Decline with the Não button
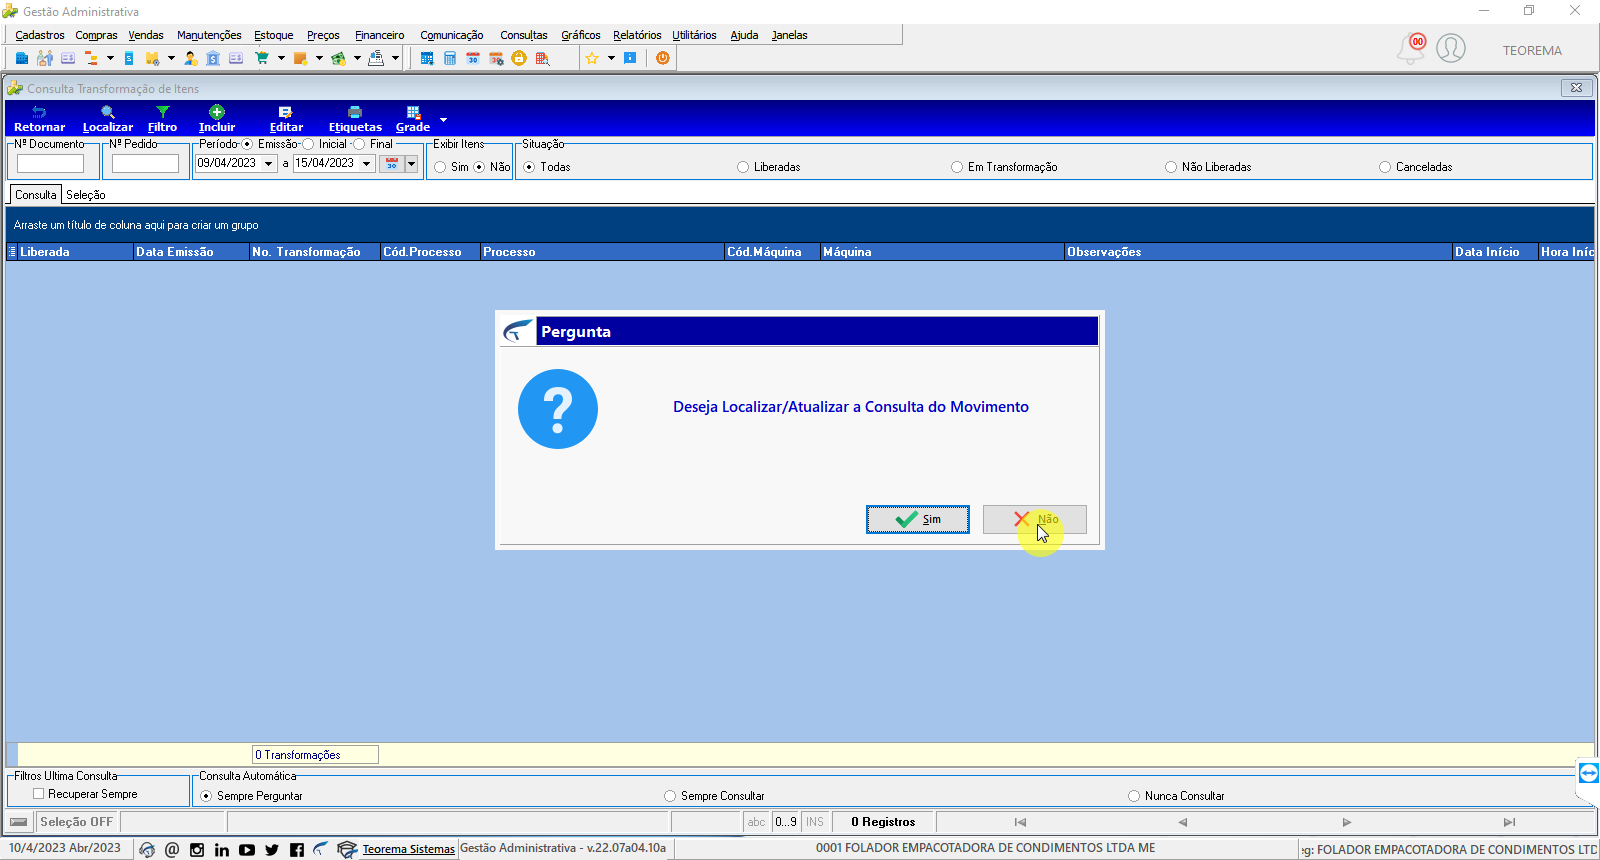 tap(1035, 519)
